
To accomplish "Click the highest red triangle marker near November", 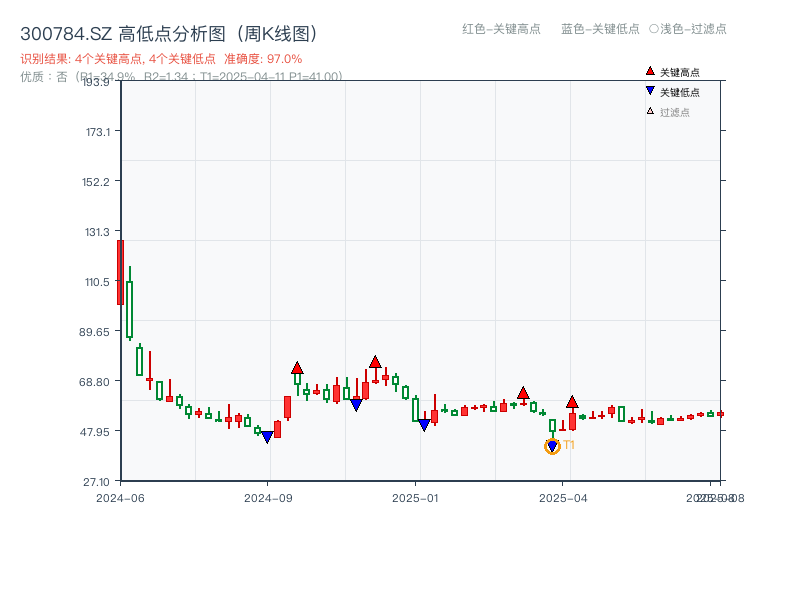I will click(376, 362).
